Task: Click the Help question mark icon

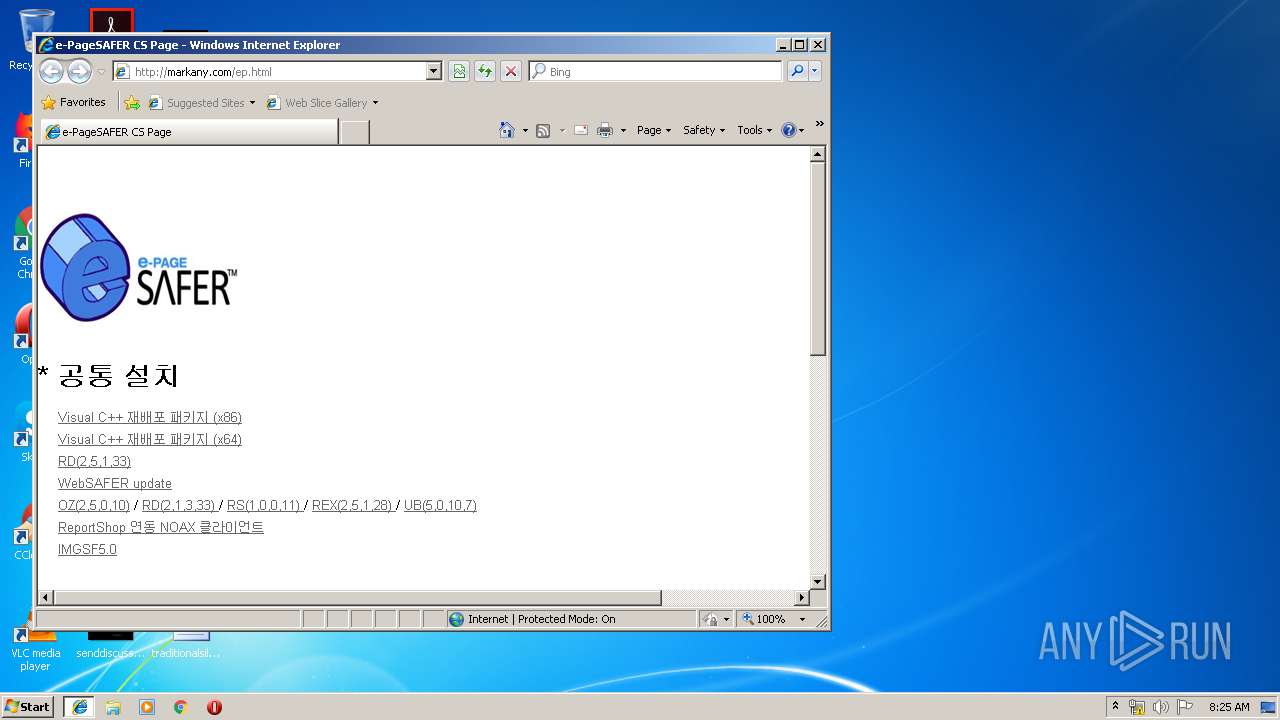Action: click(788, 130)
